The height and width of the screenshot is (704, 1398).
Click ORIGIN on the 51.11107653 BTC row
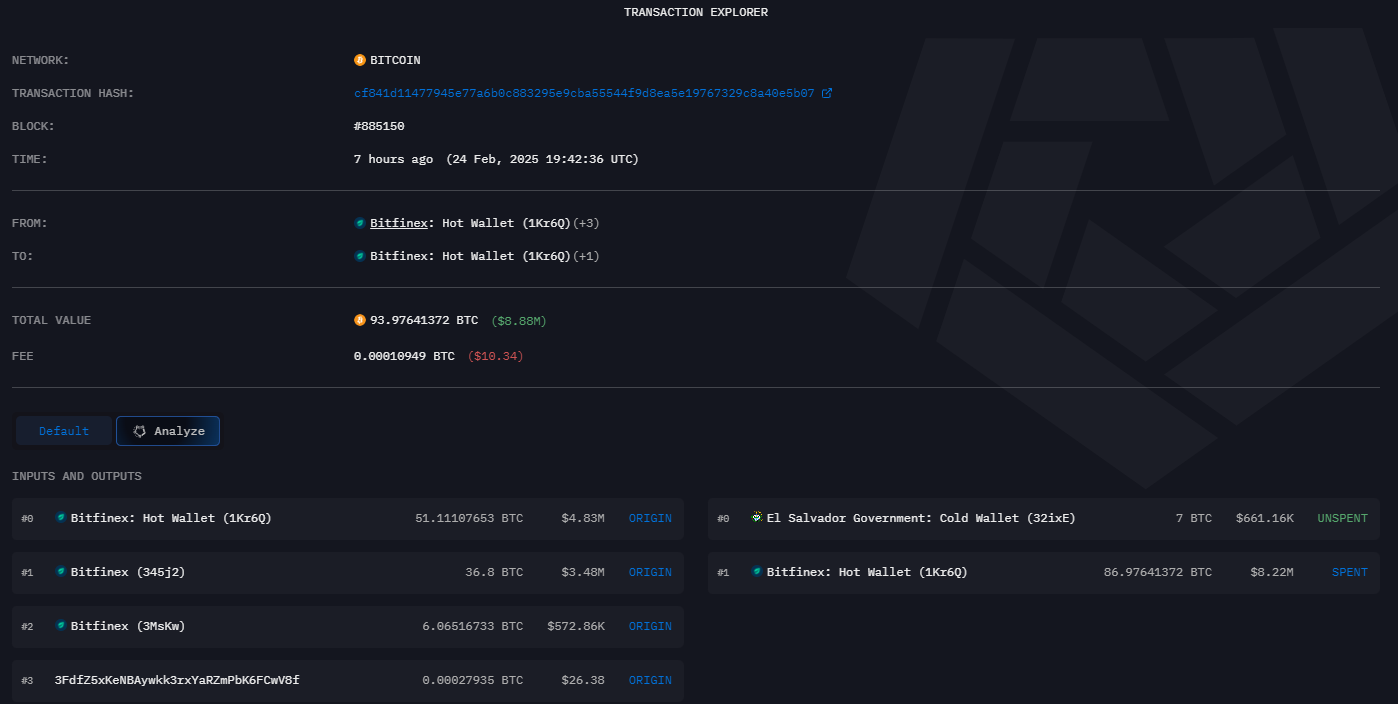coord(650,518)
